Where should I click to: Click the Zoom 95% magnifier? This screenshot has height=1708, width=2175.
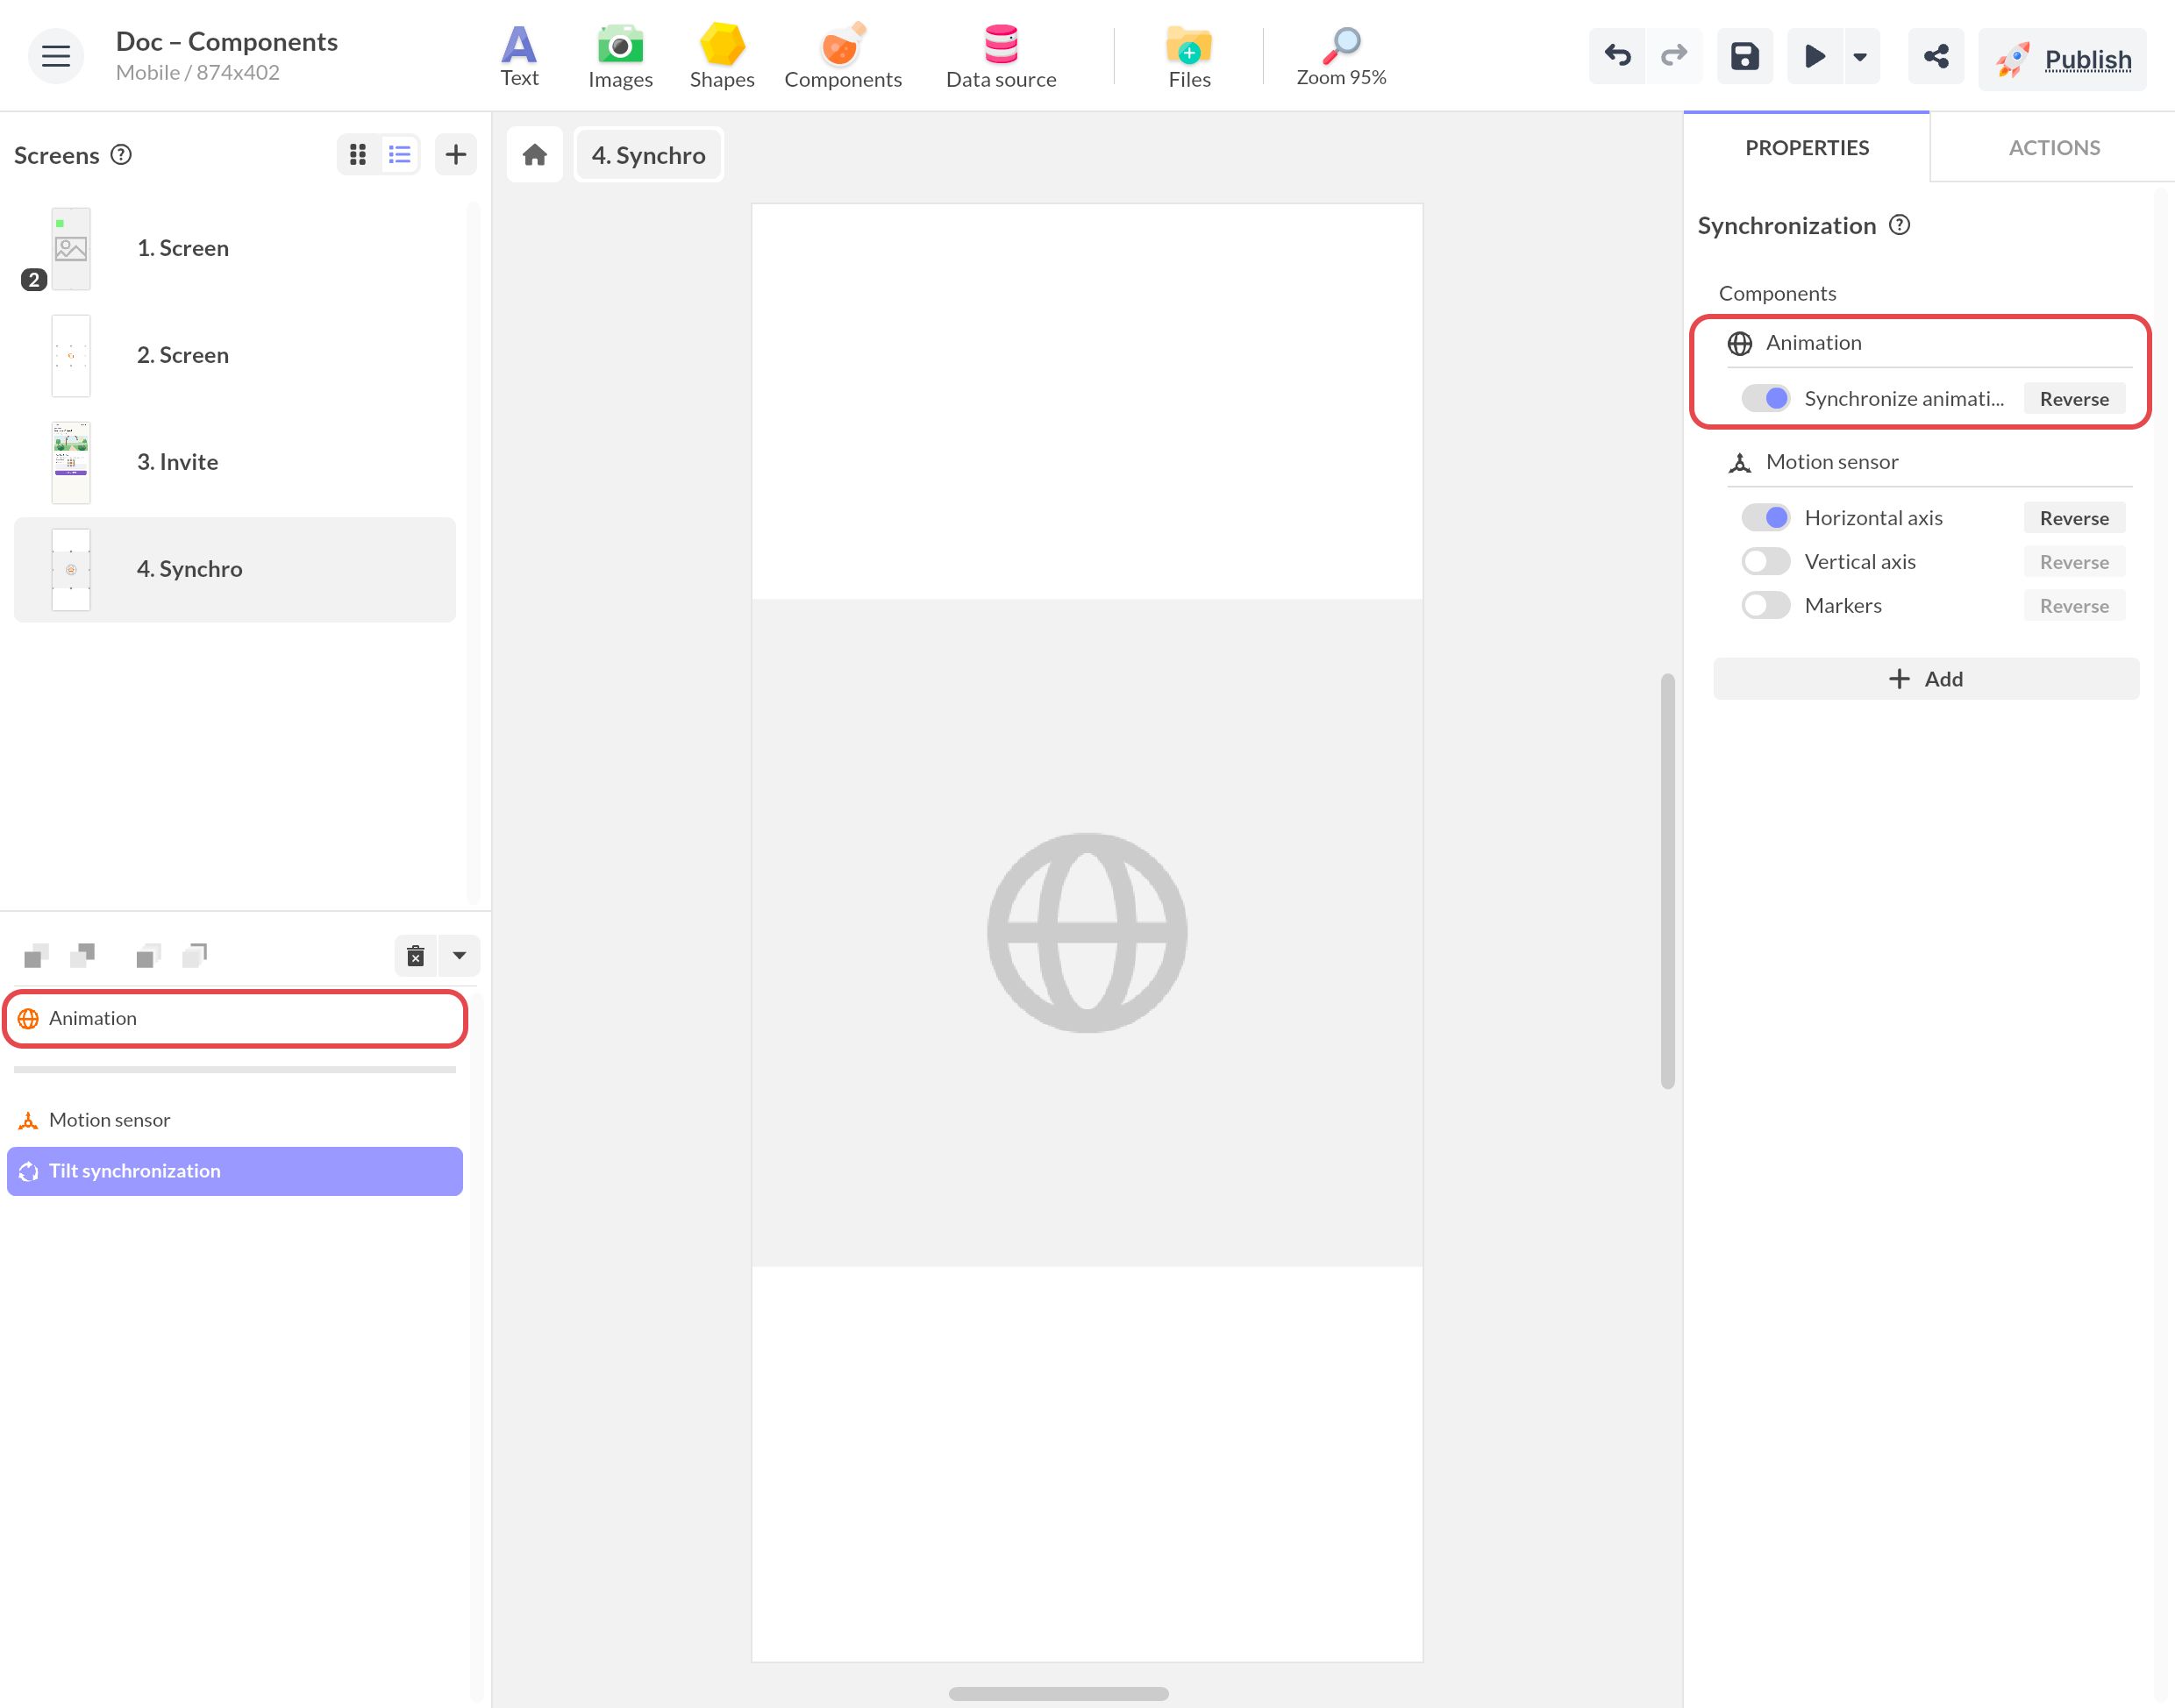click(x=1341, y=56)
